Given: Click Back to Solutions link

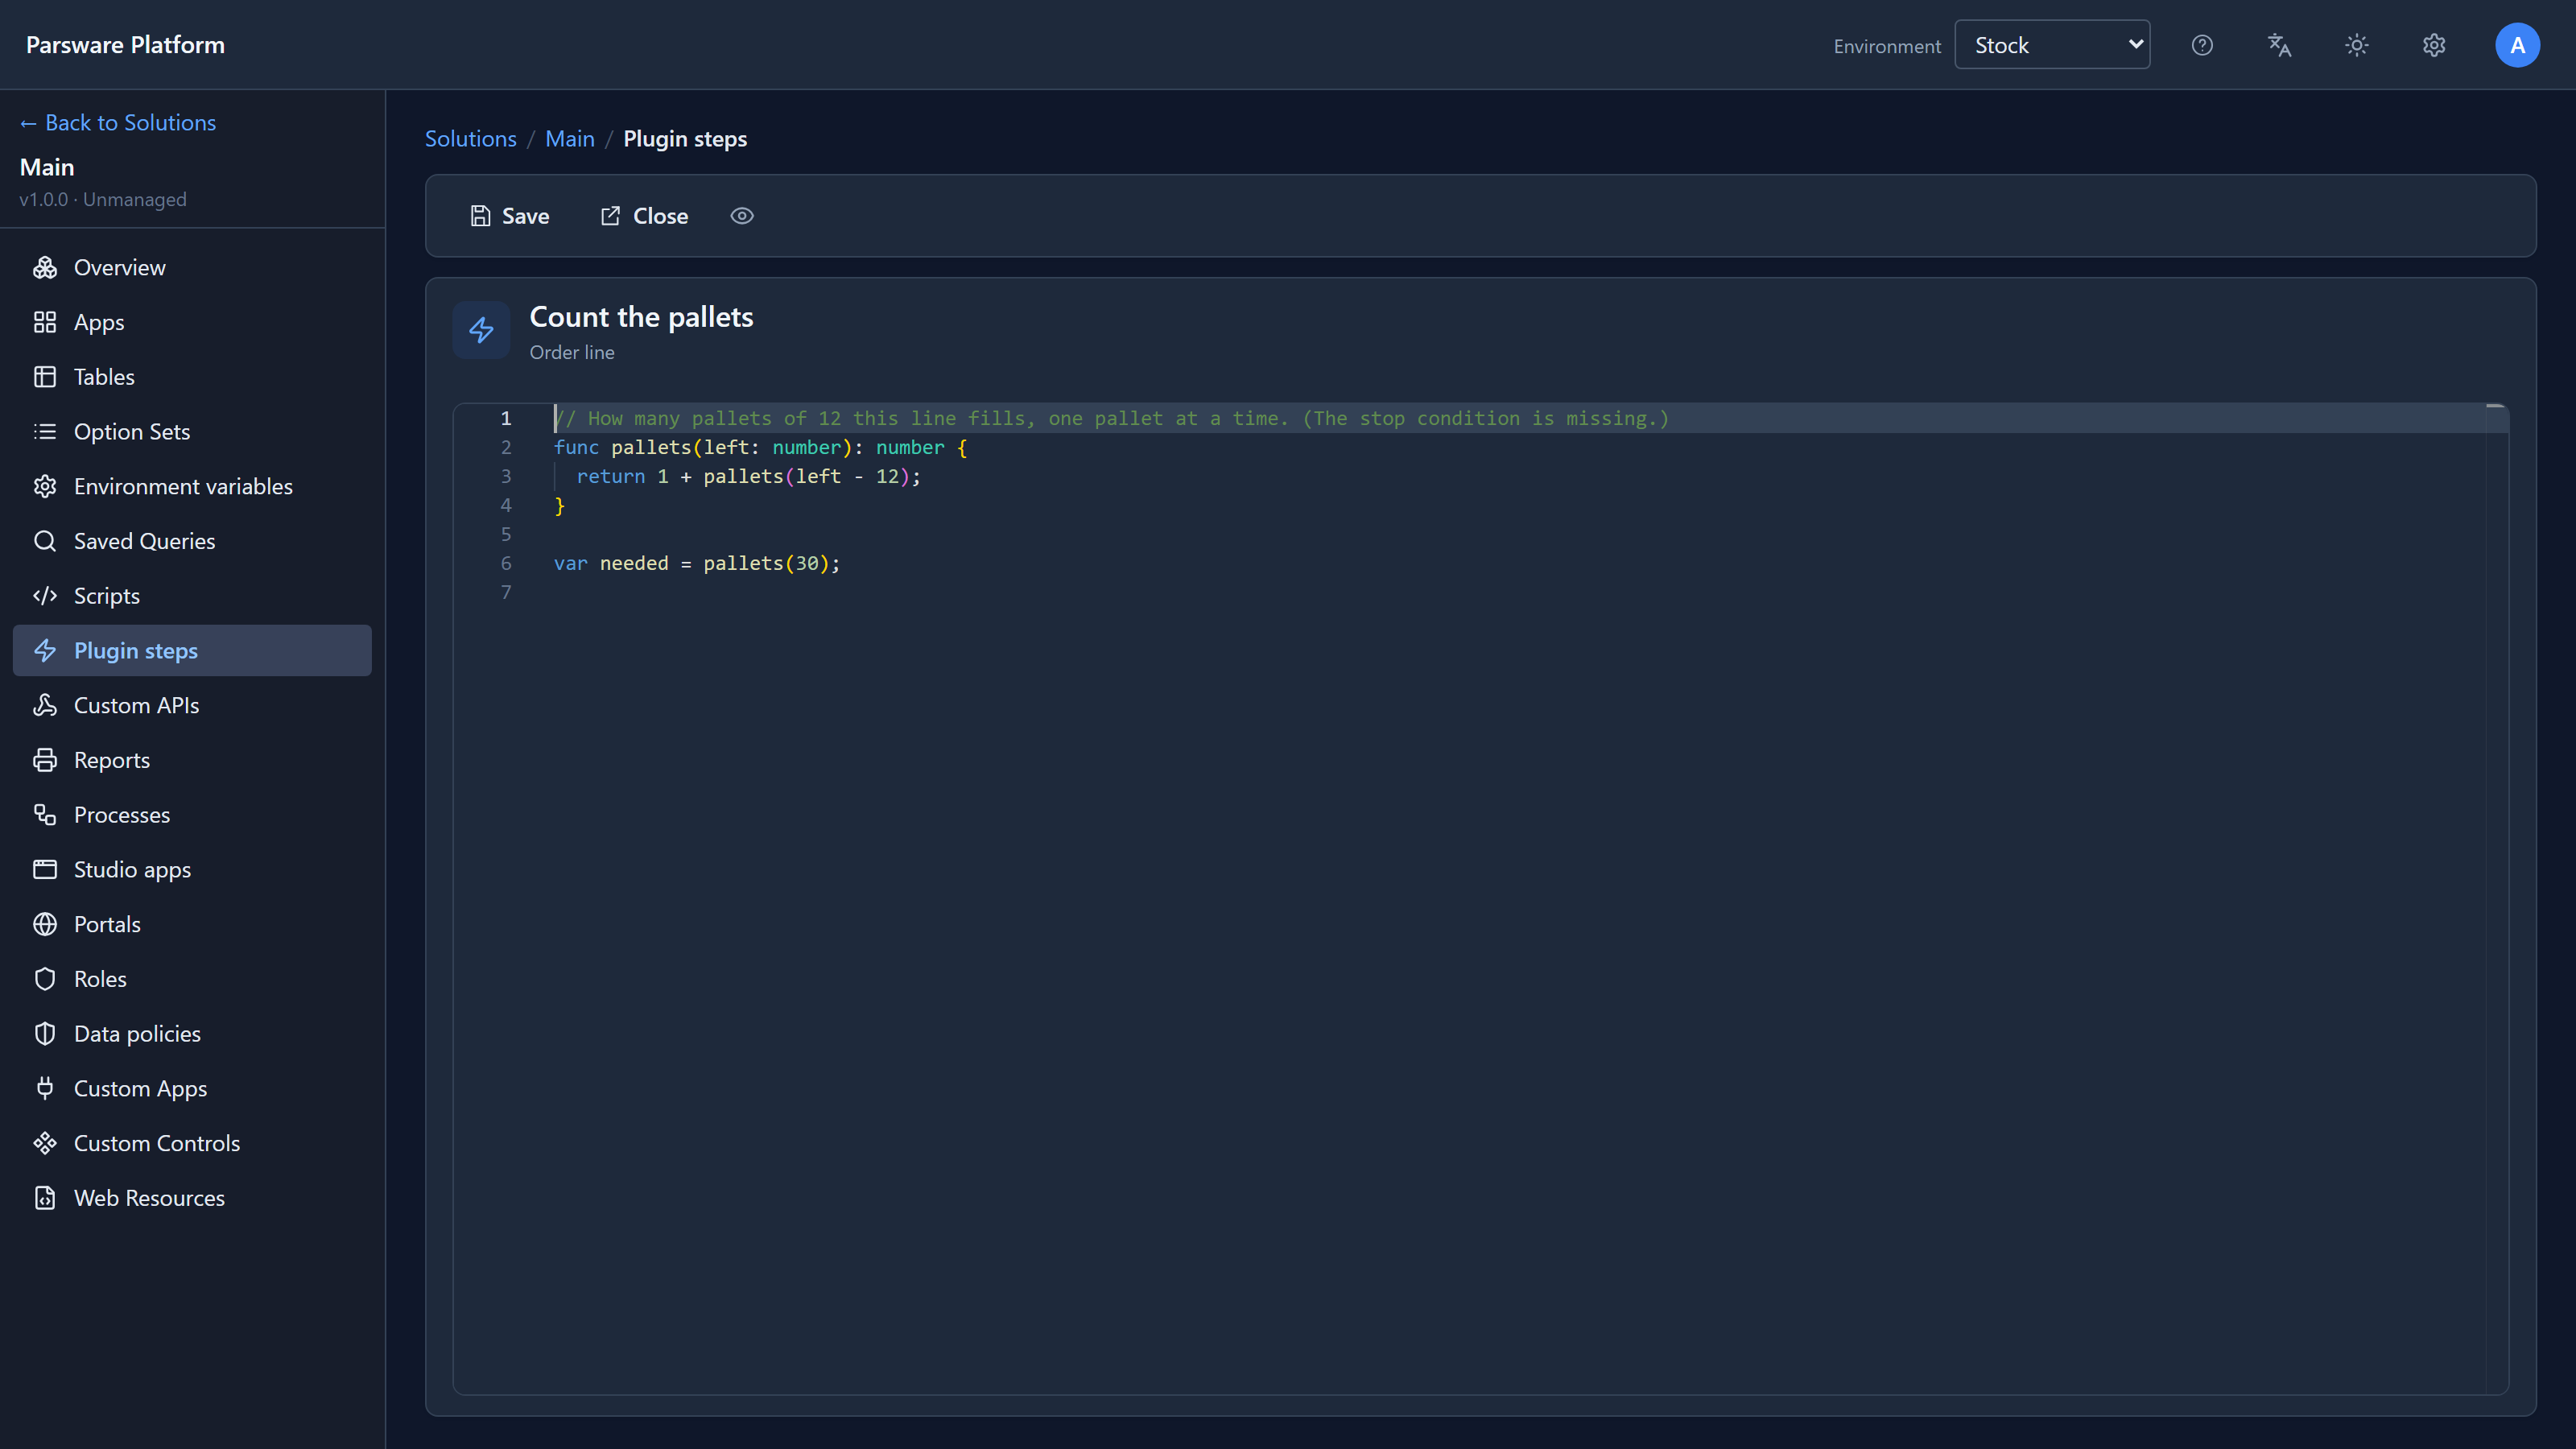Looking at the screenshot, I should point(118,122).
